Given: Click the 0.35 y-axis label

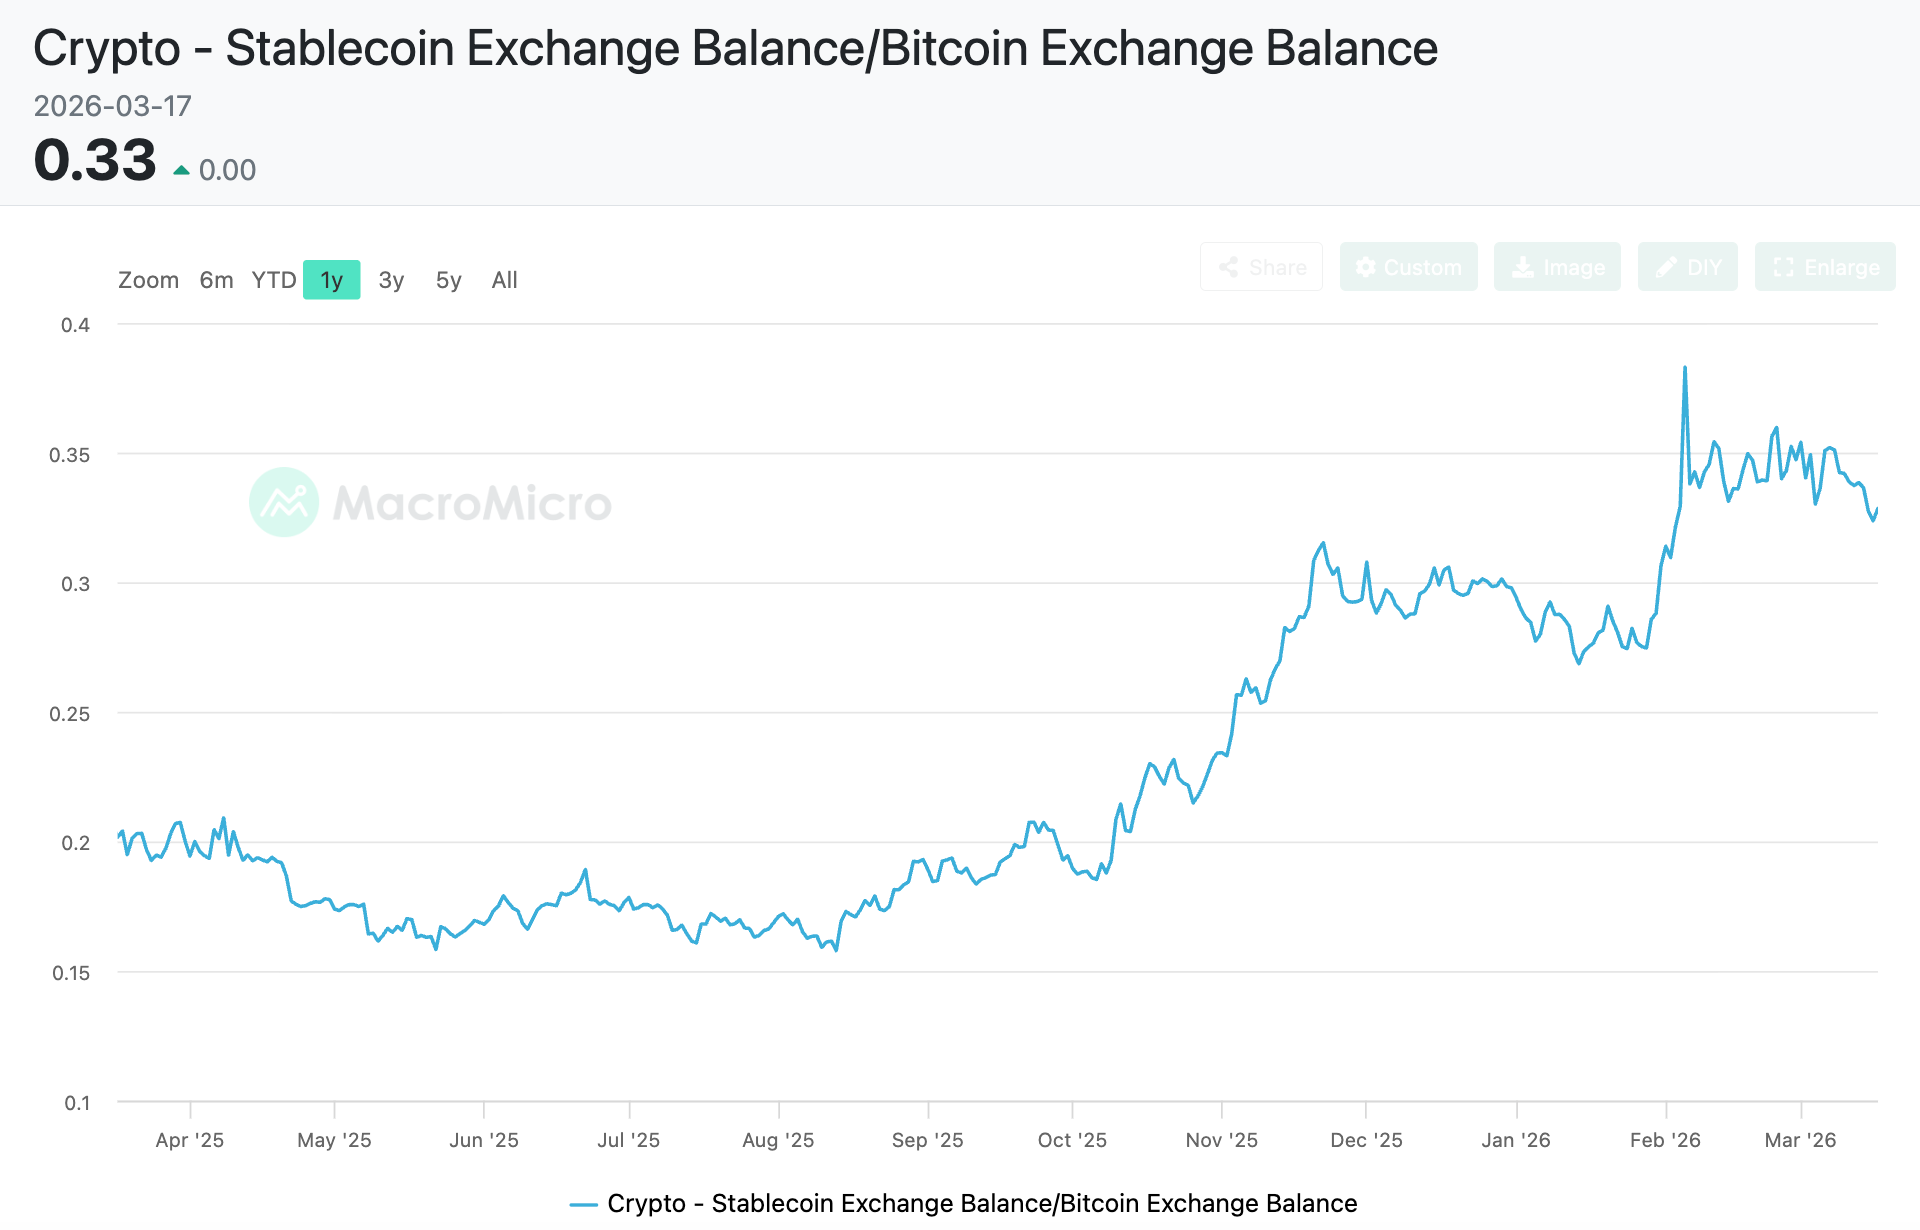Looking at the screenshot, I should click(70, 455).
